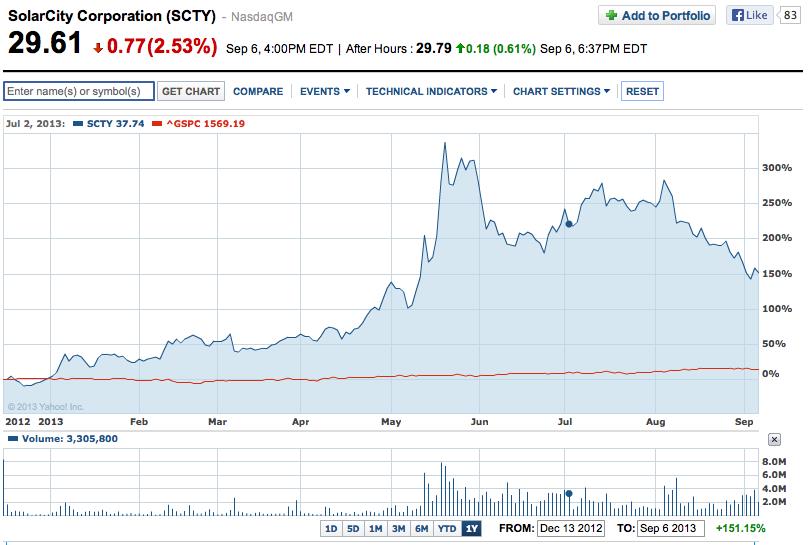This screenshot has width=812, height=545.
Task: Focus the 'Enter name(s) or symbol(s)' field
Action: 79,91
